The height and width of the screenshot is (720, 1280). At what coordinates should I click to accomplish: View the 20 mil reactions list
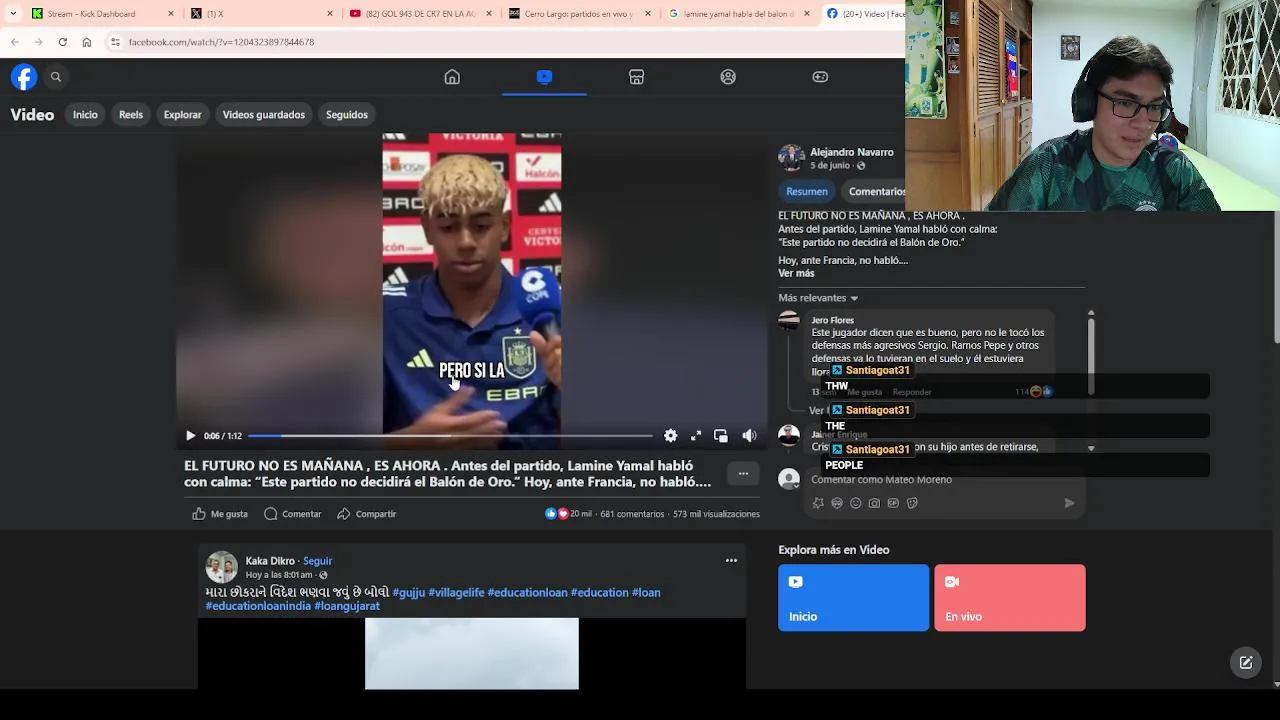coord(568,514)
